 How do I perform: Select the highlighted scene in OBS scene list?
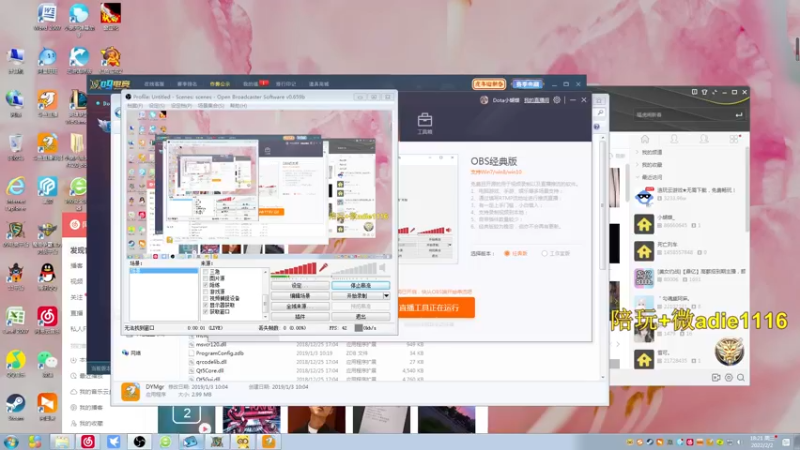pyautogui.click(x=163, y=271)
